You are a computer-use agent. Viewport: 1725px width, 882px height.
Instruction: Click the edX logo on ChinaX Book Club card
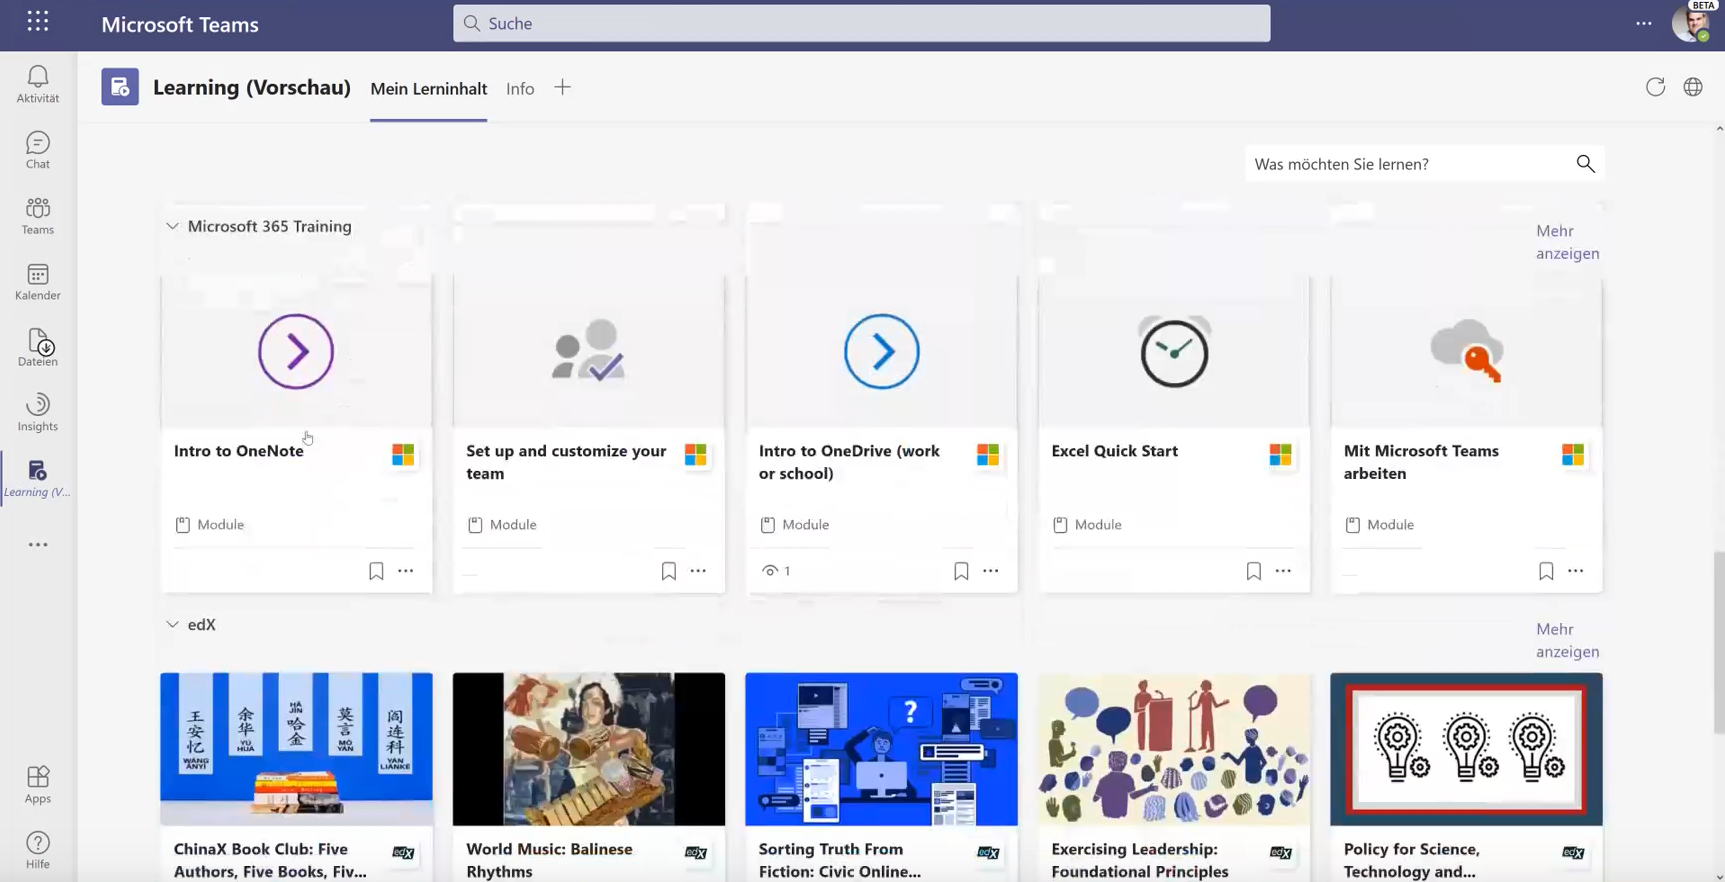403,853
